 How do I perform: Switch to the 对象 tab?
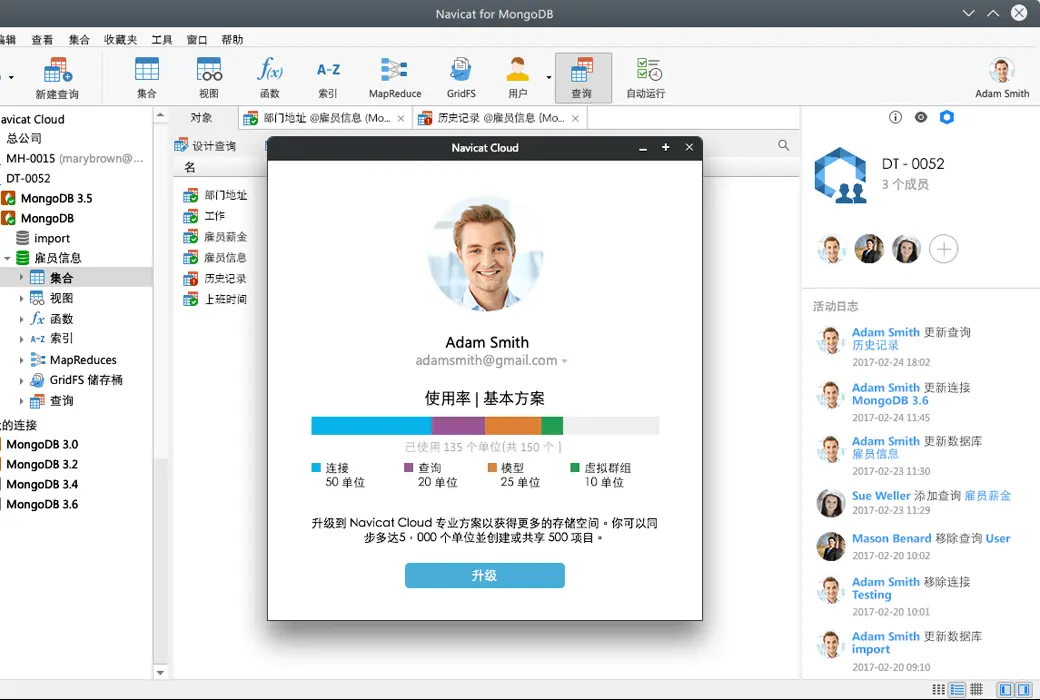click(x=202, y=117)
